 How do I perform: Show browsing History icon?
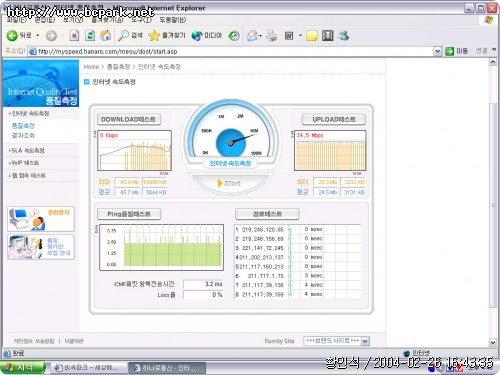(x=234, y=36)
